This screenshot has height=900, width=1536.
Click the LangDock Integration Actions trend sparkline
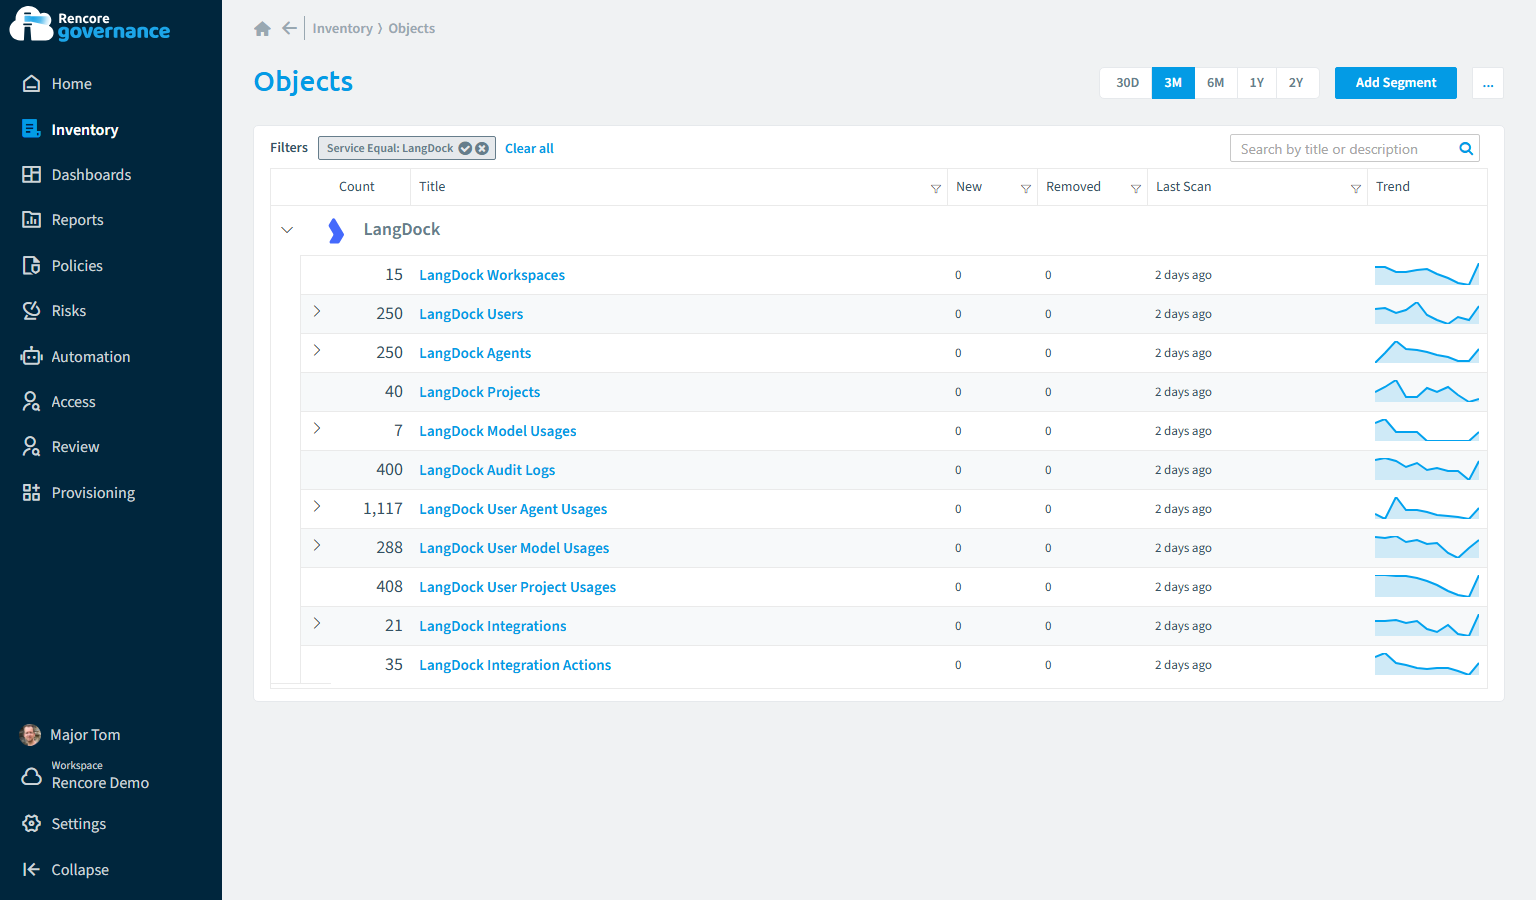coord(1427,664)
